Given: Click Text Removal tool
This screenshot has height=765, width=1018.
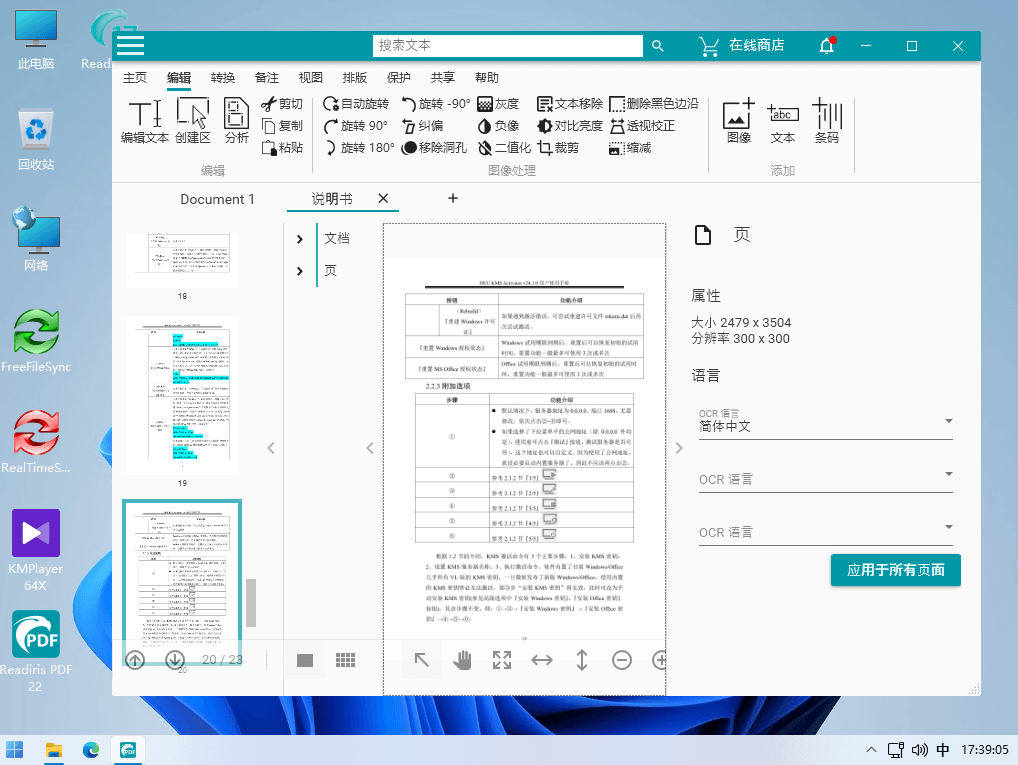Looking at the screenshot, I should [570, 104].
